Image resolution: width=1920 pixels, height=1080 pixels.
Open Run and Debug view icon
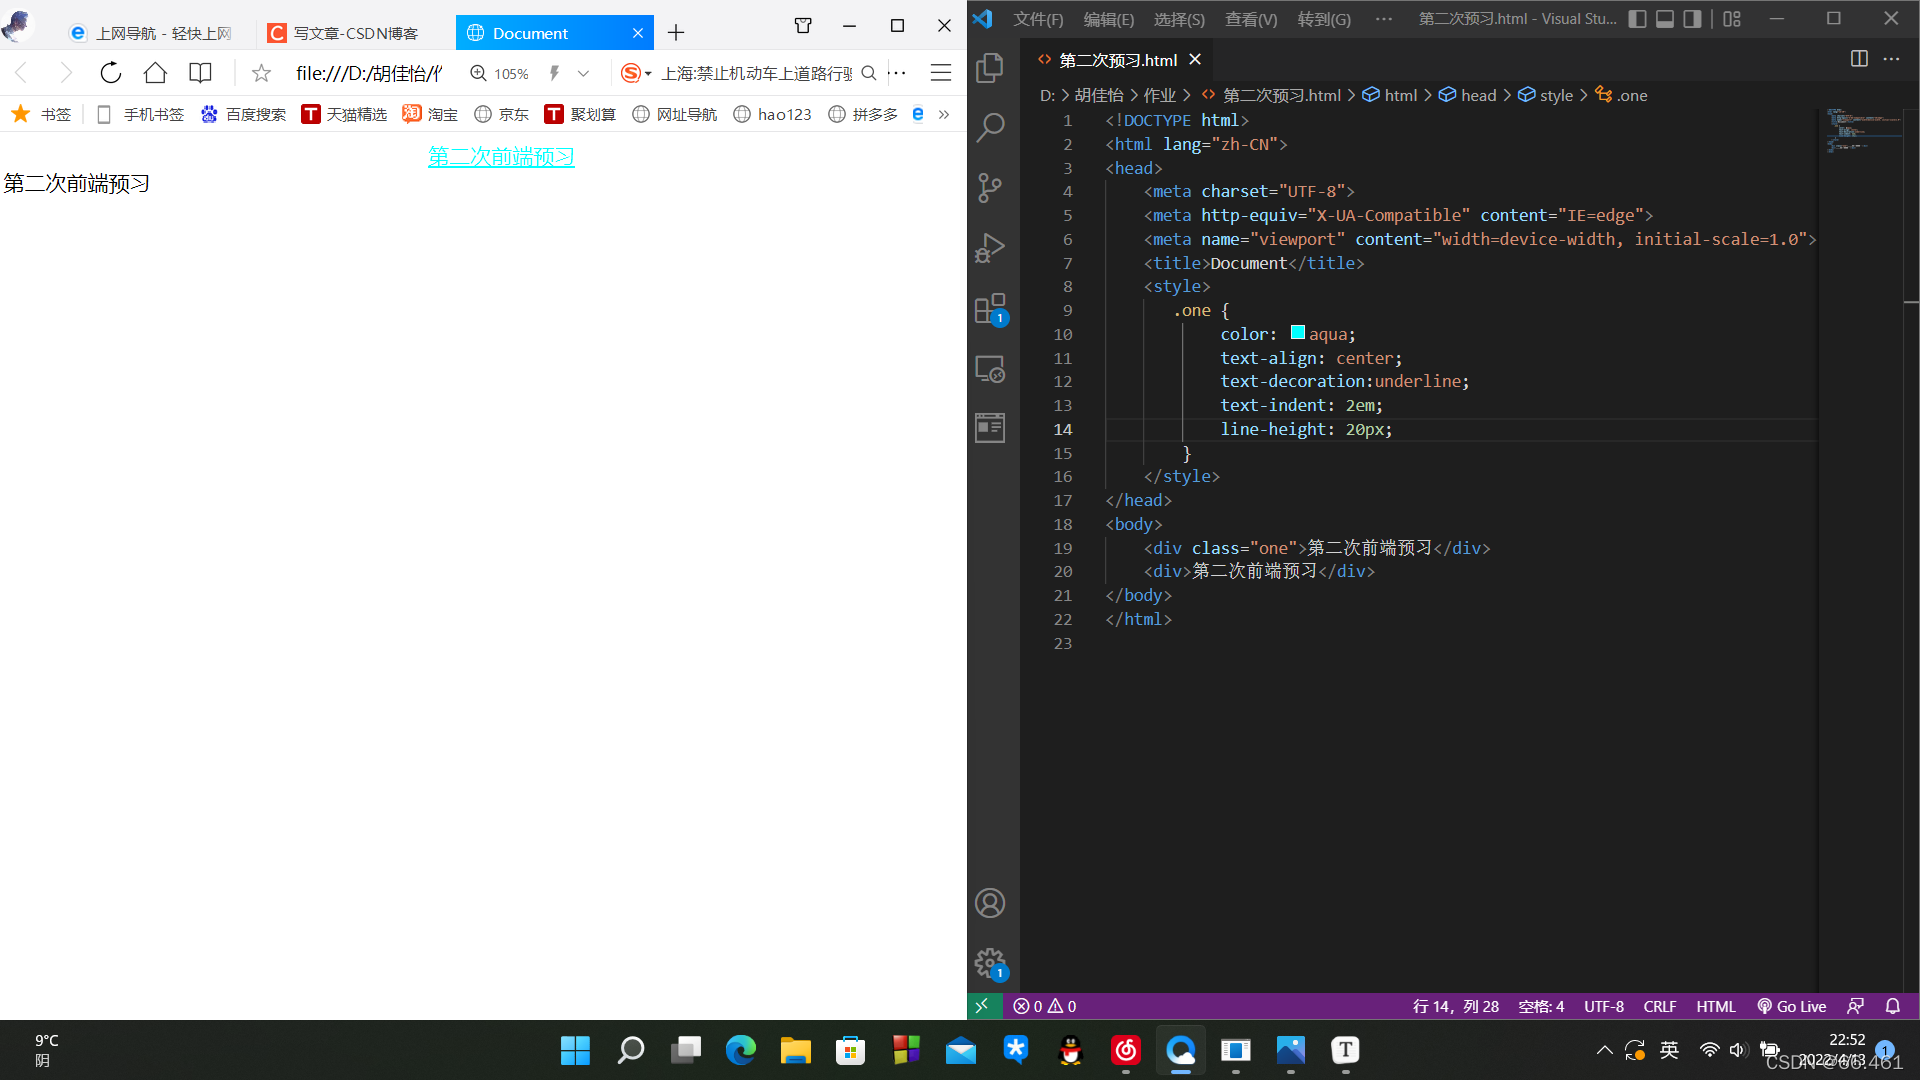990,247
